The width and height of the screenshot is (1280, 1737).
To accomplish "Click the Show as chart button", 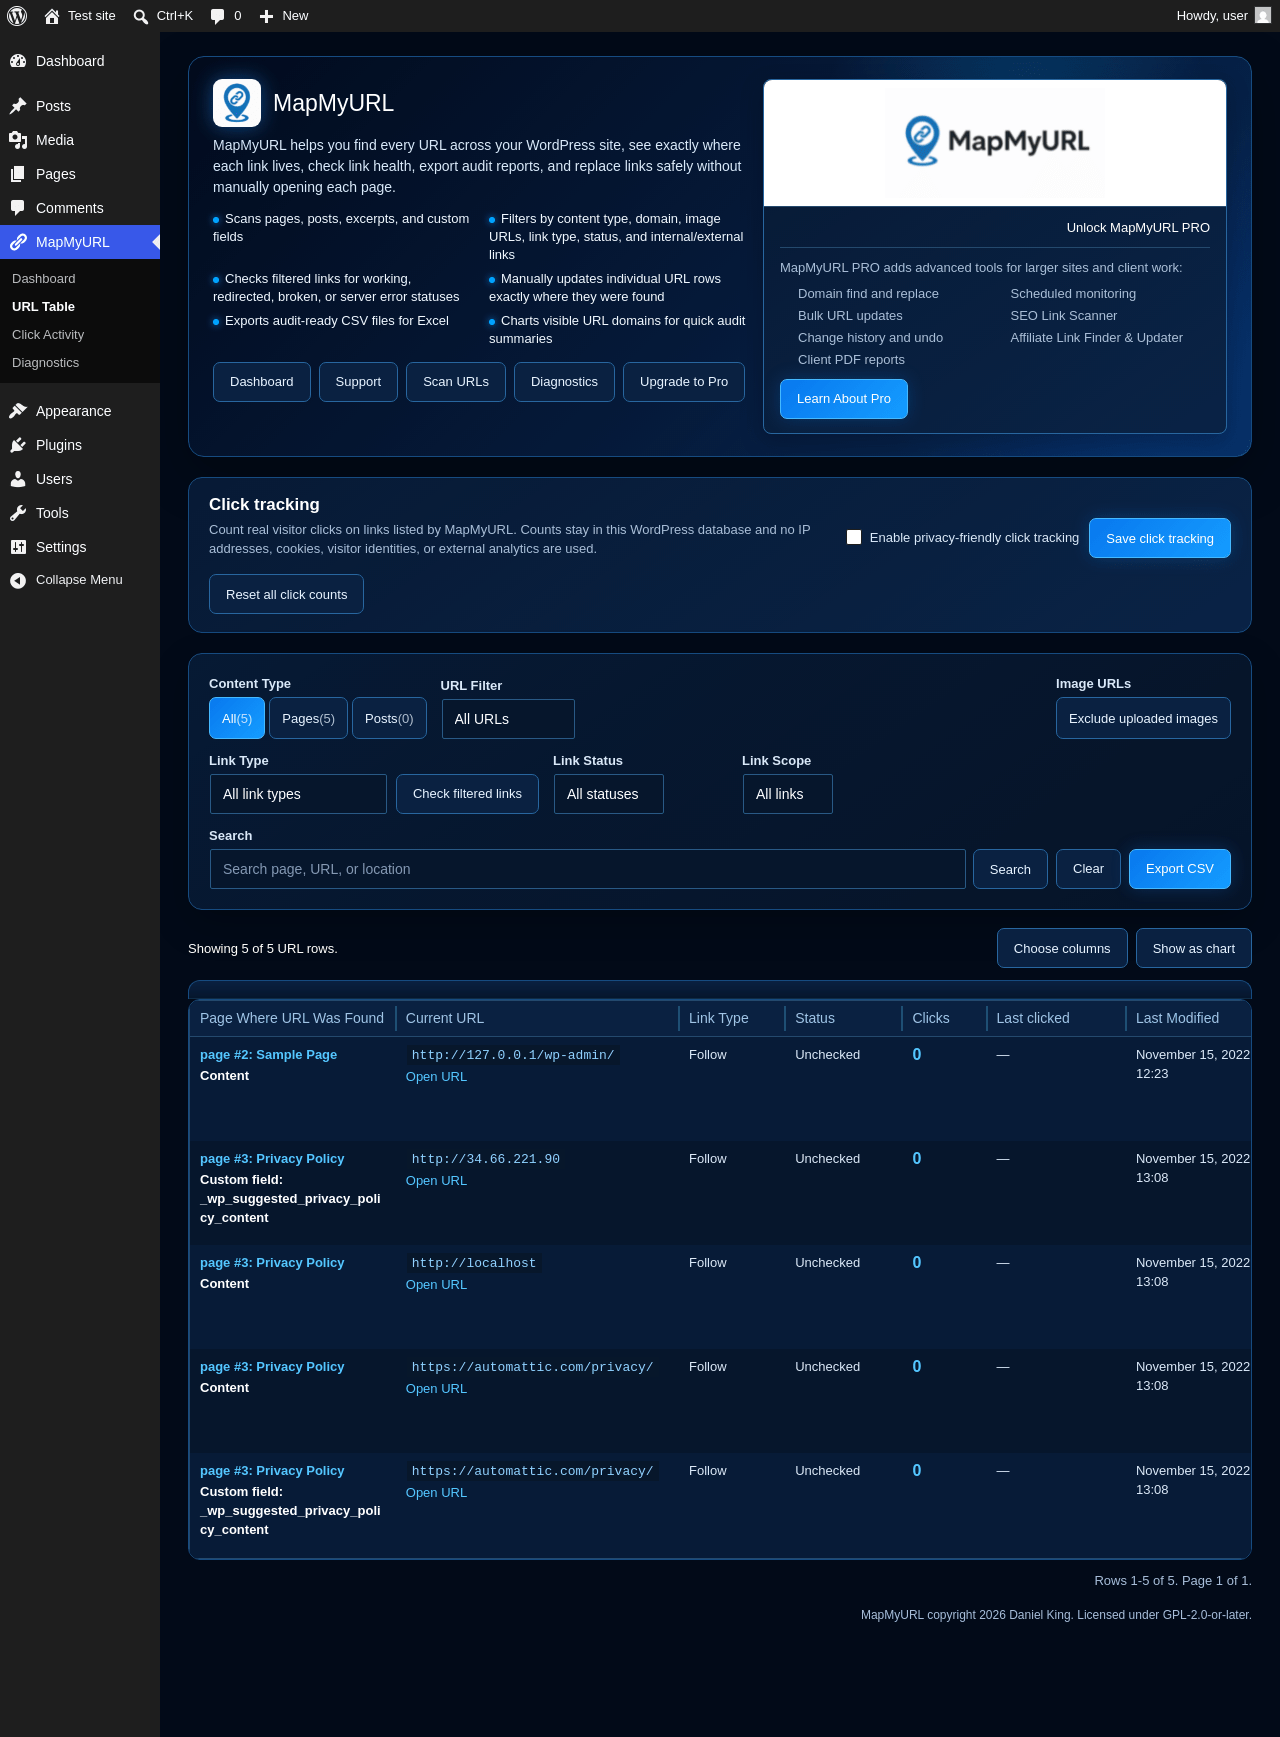I will (x=1194, y=948).
